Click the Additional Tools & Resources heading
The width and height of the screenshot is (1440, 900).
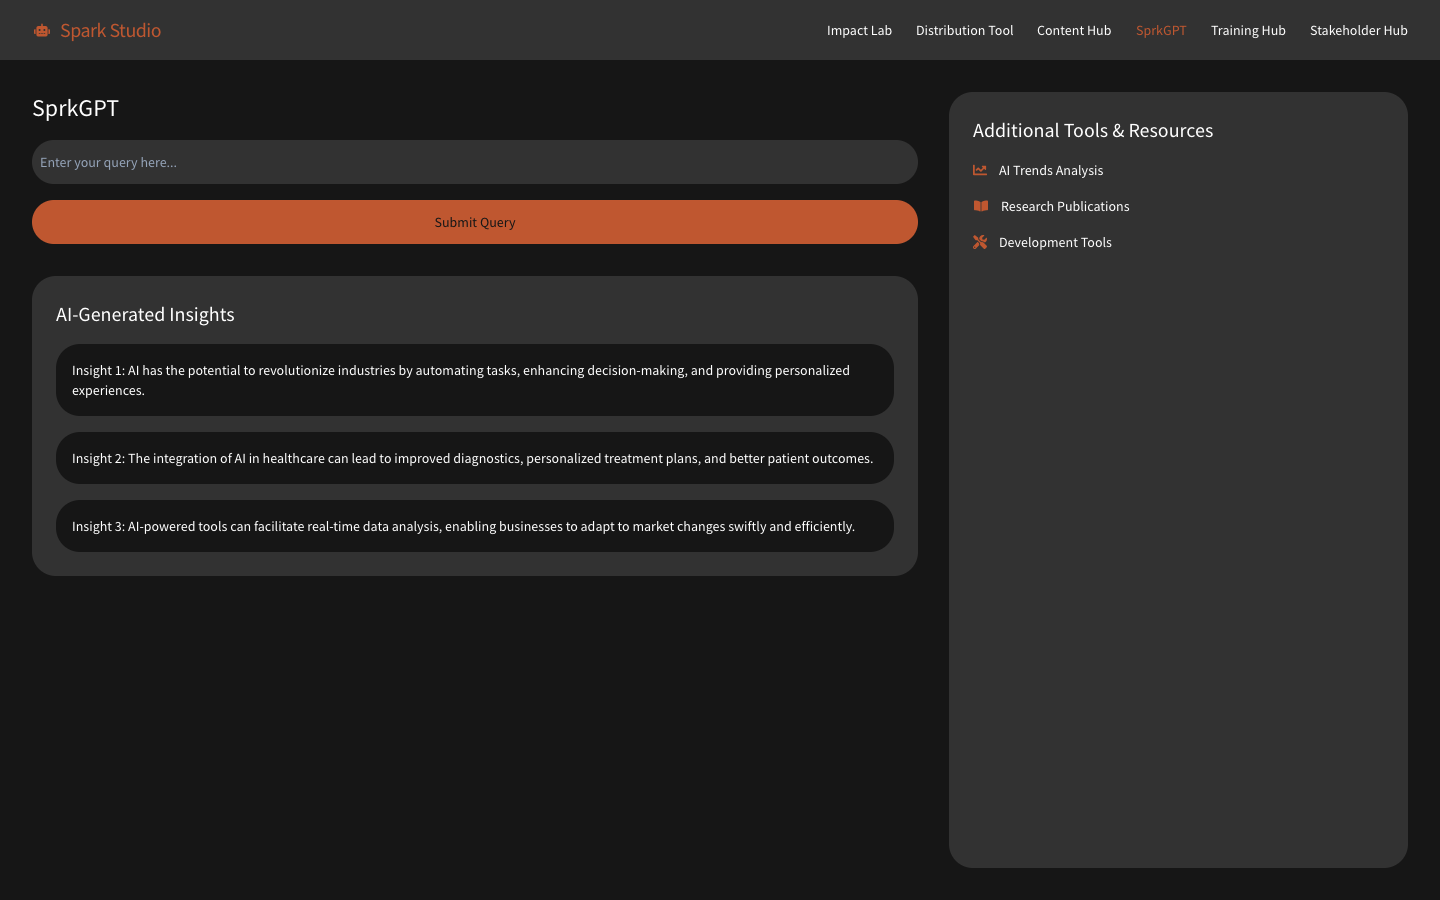[x=1092, y=131]
